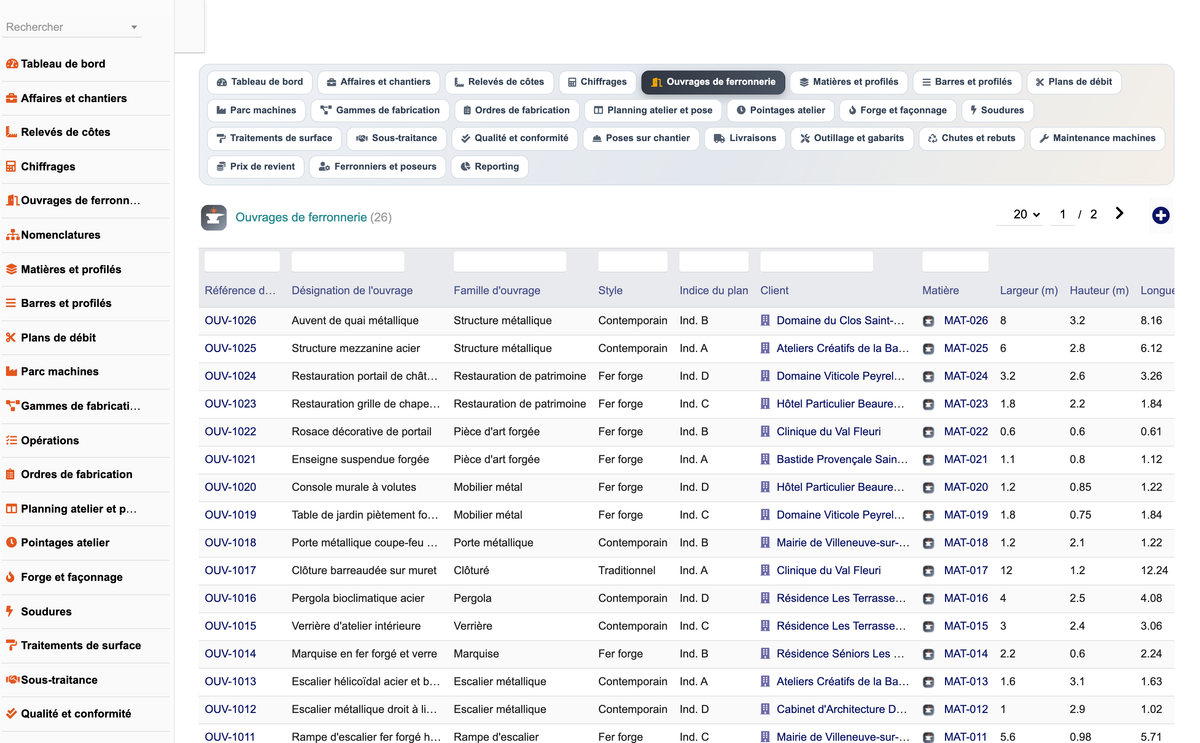Switch to the Matières et profilés tab

click(849, 82)
